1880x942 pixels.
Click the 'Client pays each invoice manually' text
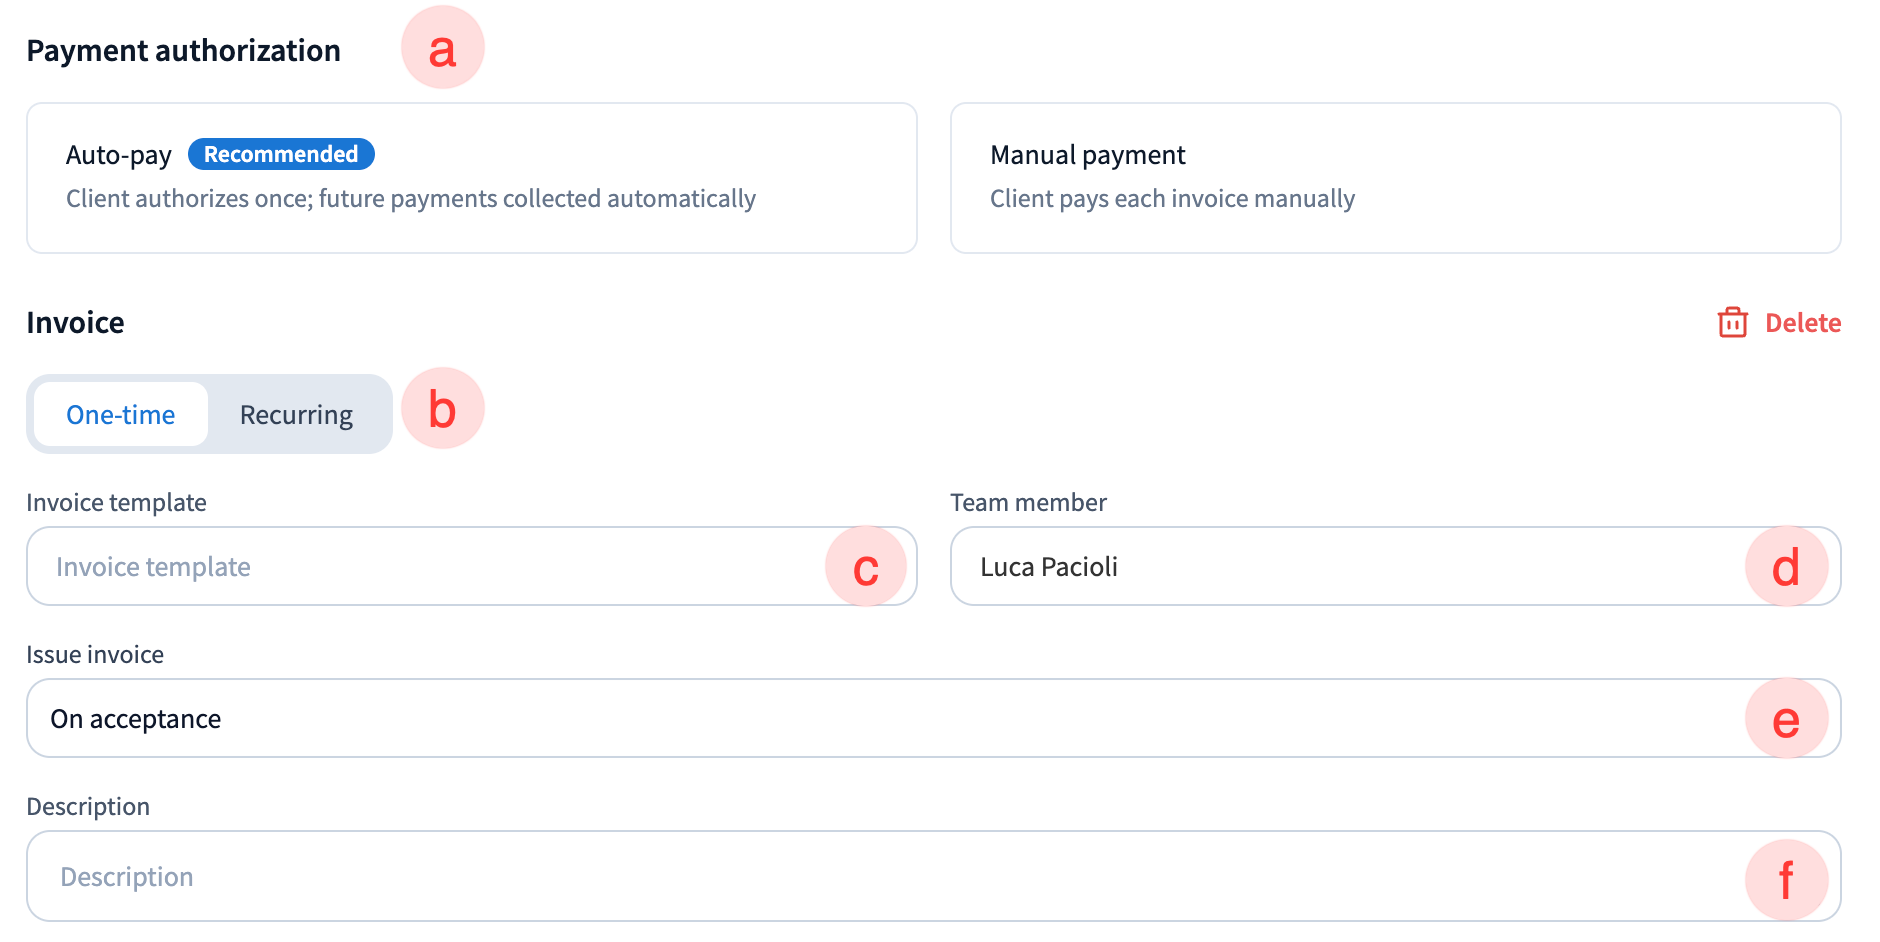[x=1172, y=199]
